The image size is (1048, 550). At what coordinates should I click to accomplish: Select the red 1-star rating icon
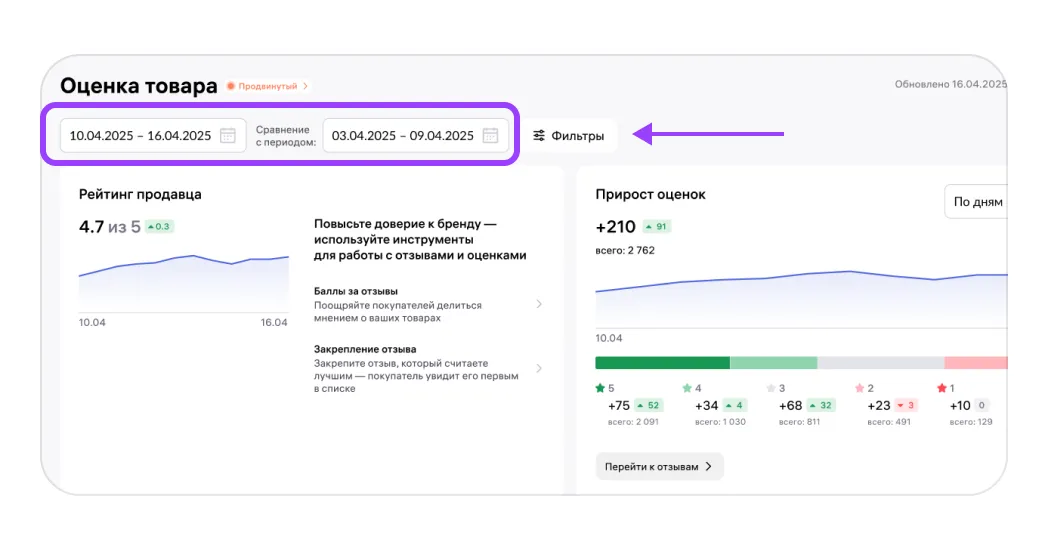(941, 388)
